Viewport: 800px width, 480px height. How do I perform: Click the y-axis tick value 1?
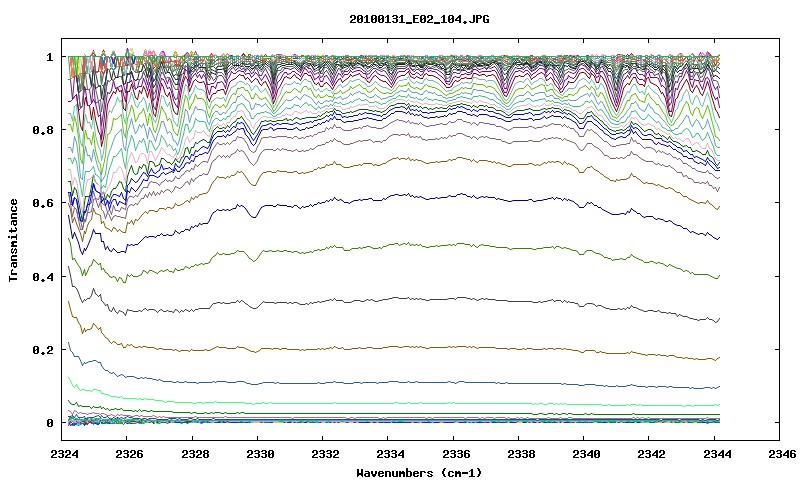coord(50,57)
